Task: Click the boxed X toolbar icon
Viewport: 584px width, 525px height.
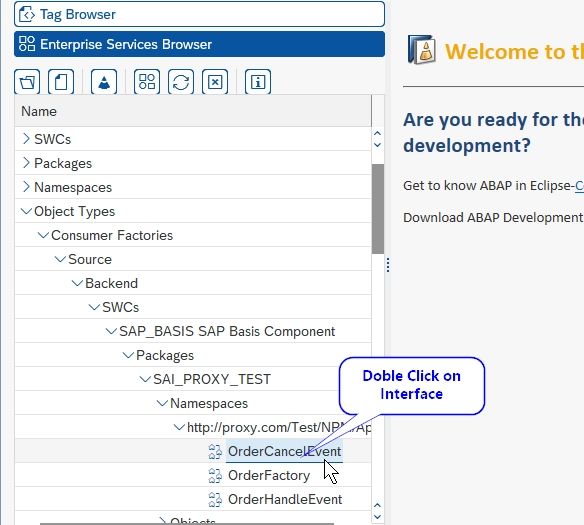Action: click(215, 82)
